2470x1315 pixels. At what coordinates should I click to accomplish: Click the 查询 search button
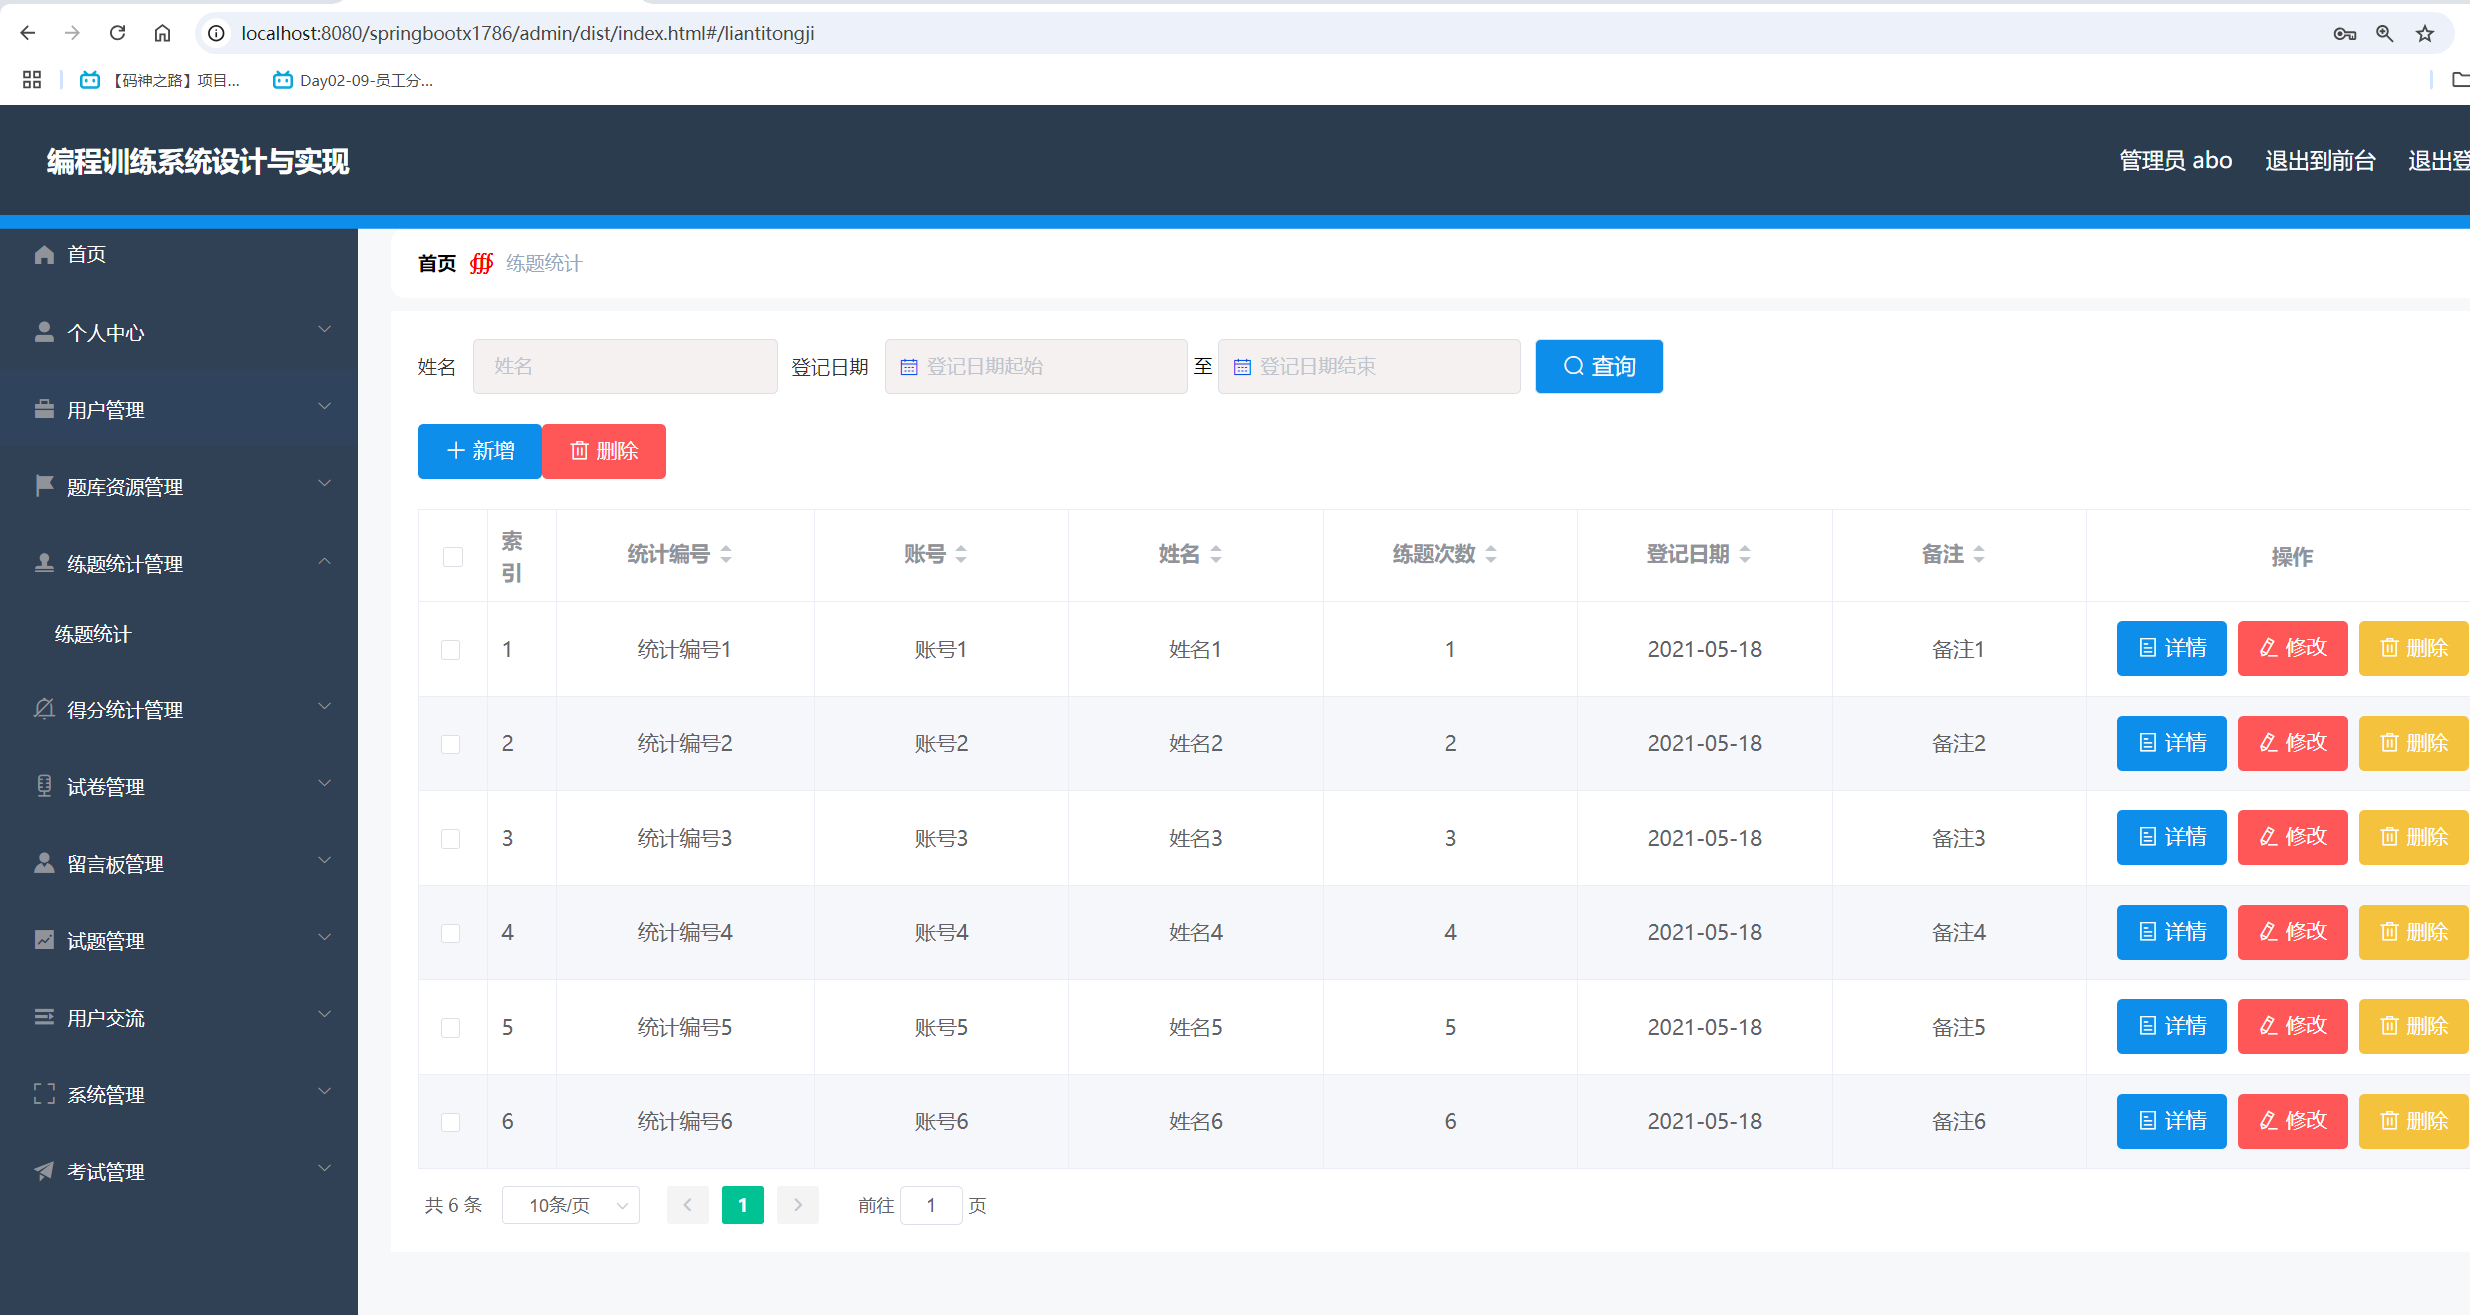tap(1599, 366)
